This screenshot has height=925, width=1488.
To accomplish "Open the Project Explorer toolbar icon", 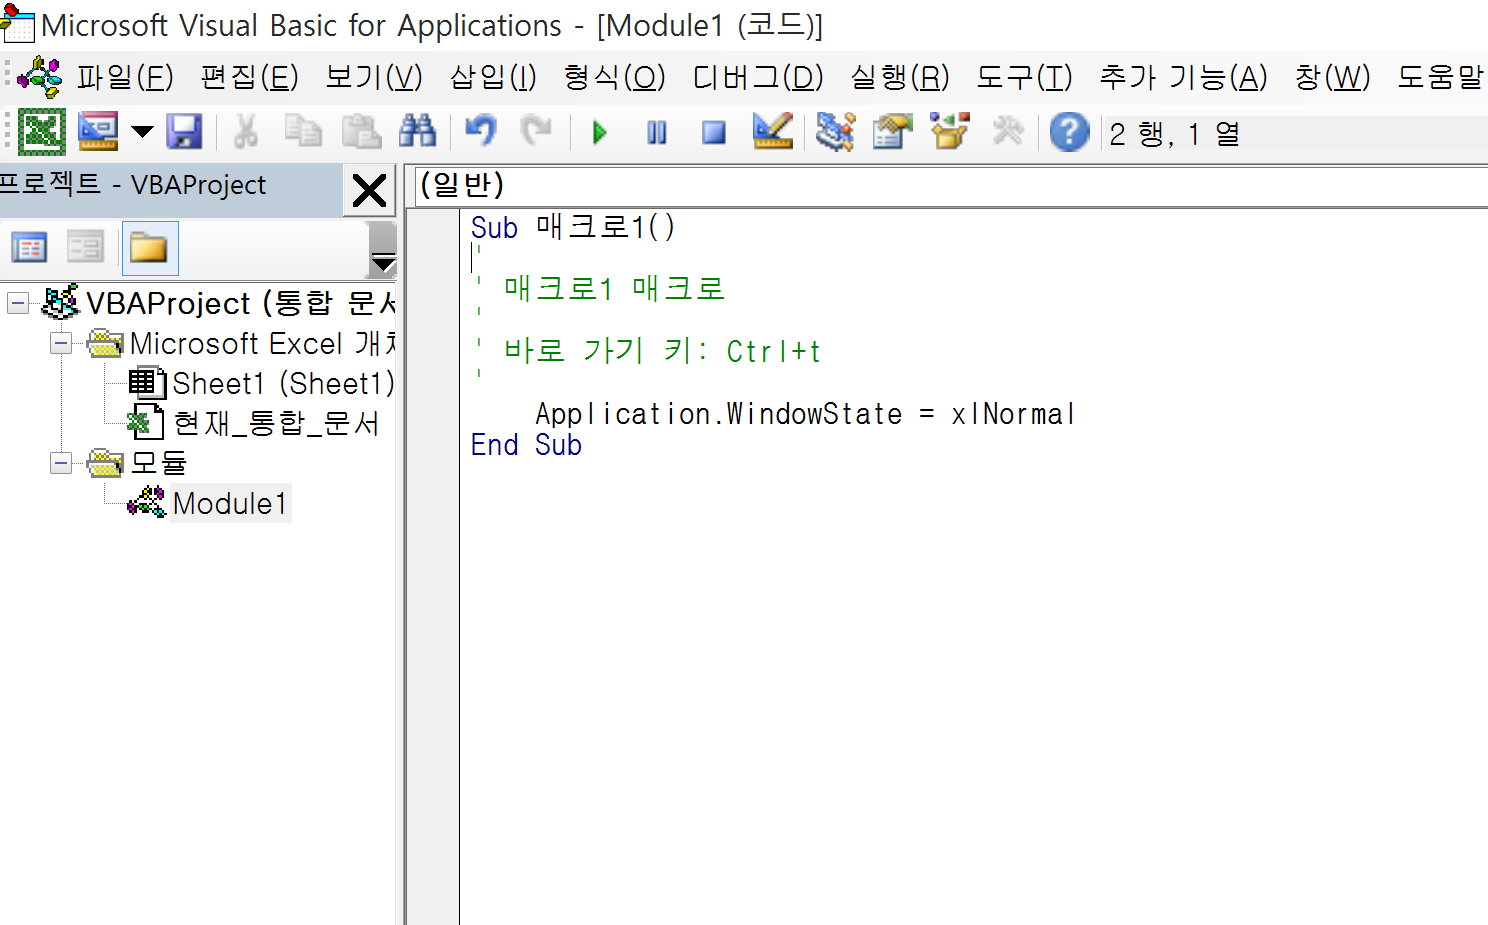I will click(x=834, y=131).
